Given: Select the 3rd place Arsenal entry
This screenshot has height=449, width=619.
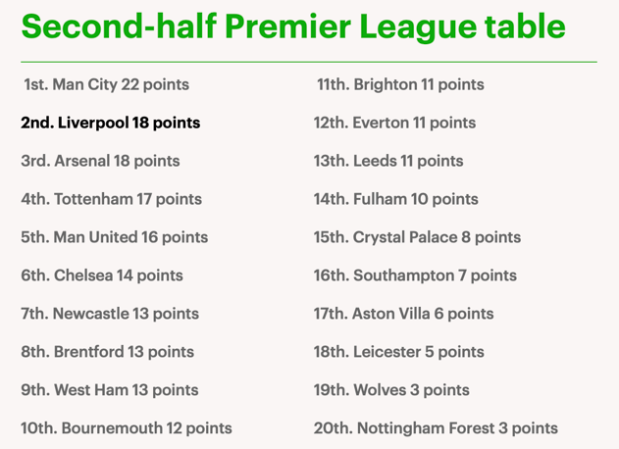Looking at the screenshot, I should click(x=100, y=161).
